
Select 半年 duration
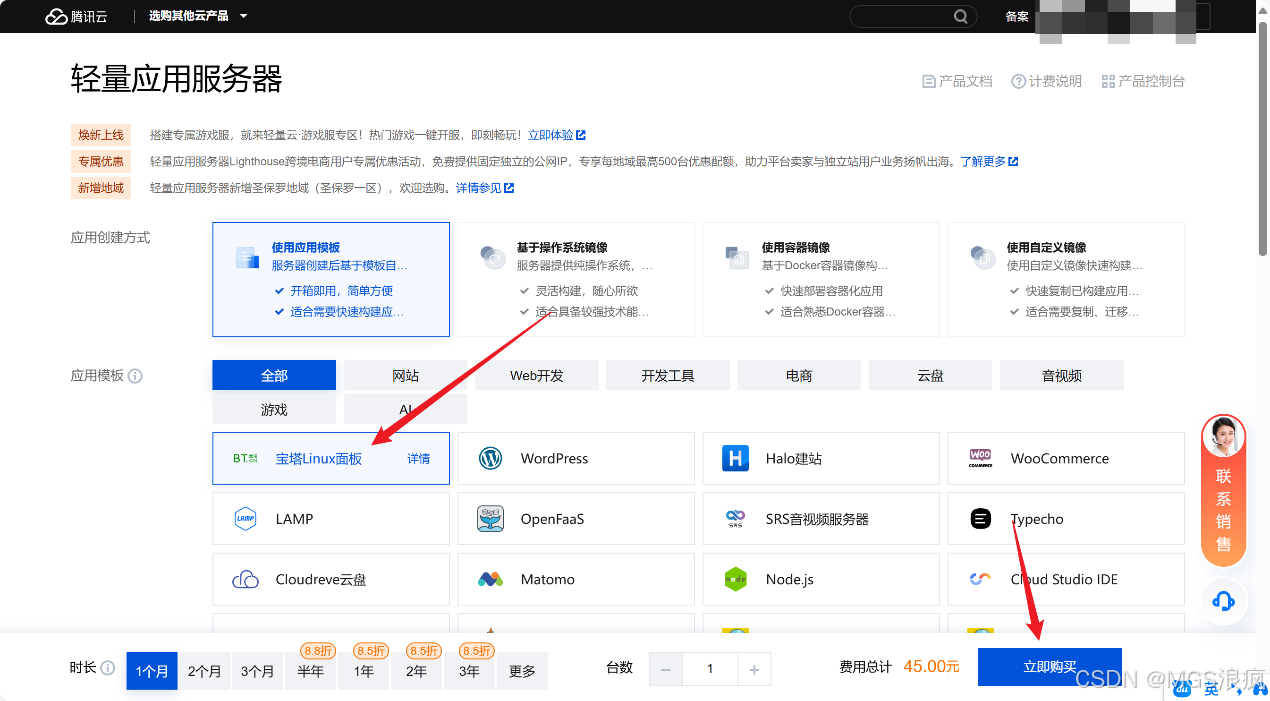click(310, 670)
